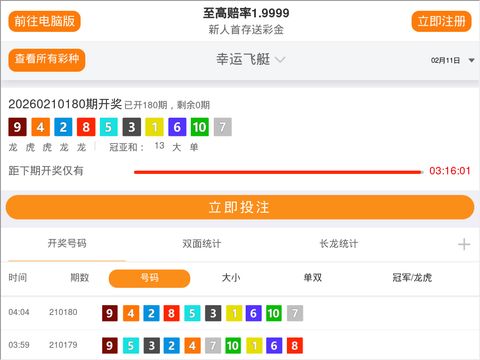Click the countdown progress bar
480x360 pixels.
point(278,172)
